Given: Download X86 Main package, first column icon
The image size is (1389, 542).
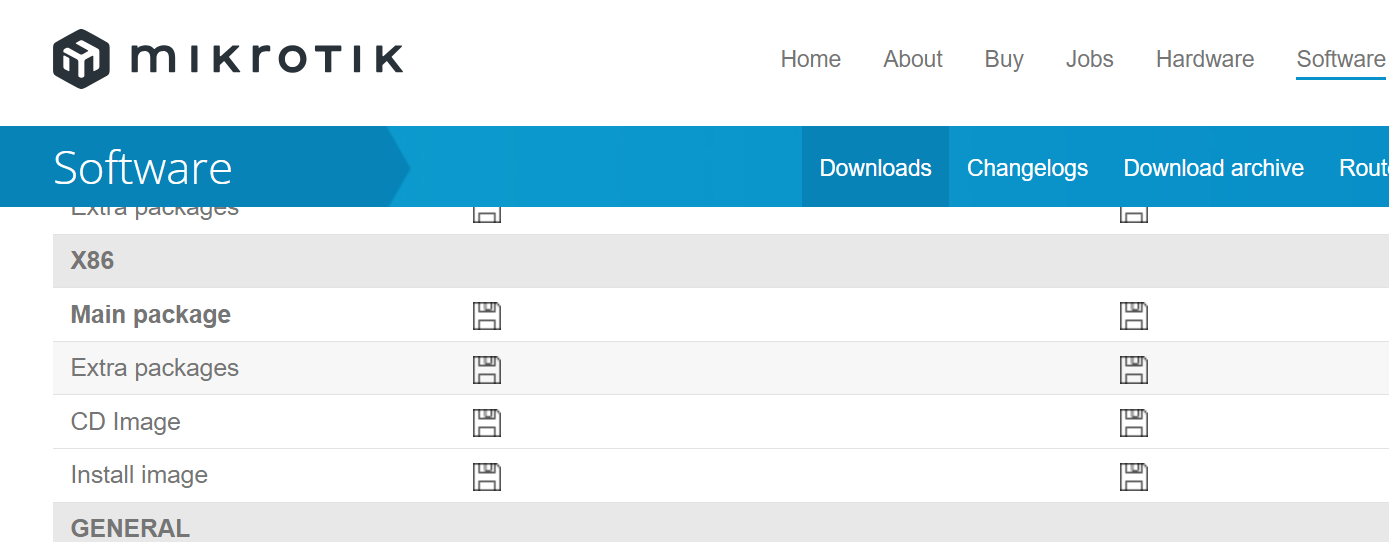Looking at the screenshot, I should coord(487,316).
